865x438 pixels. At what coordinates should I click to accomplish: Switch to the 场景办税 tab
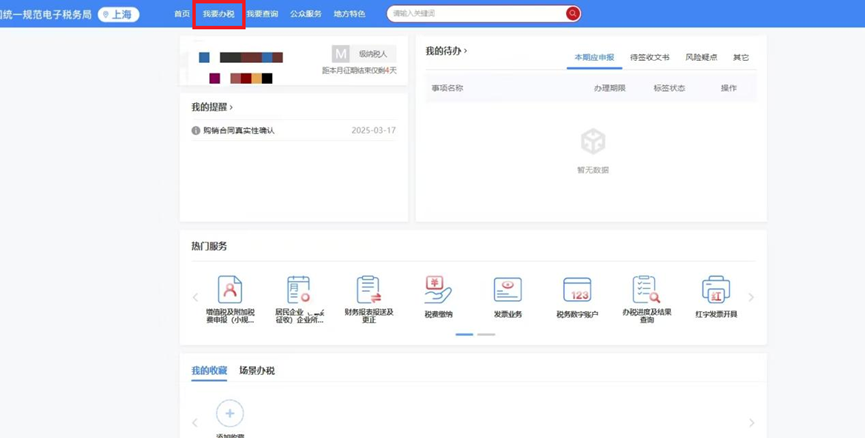click(x=257, y=371)
